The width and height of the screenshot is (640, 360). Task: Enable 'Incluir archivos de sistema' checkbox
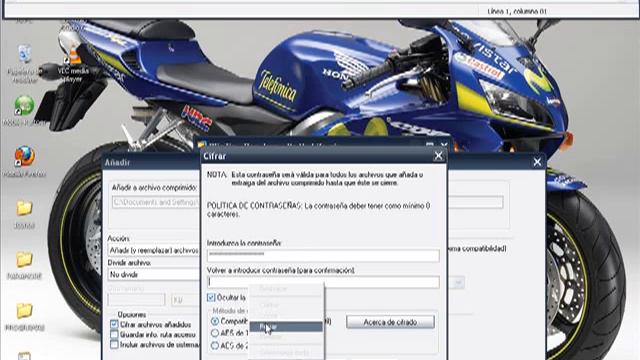[x=114, y=345]
